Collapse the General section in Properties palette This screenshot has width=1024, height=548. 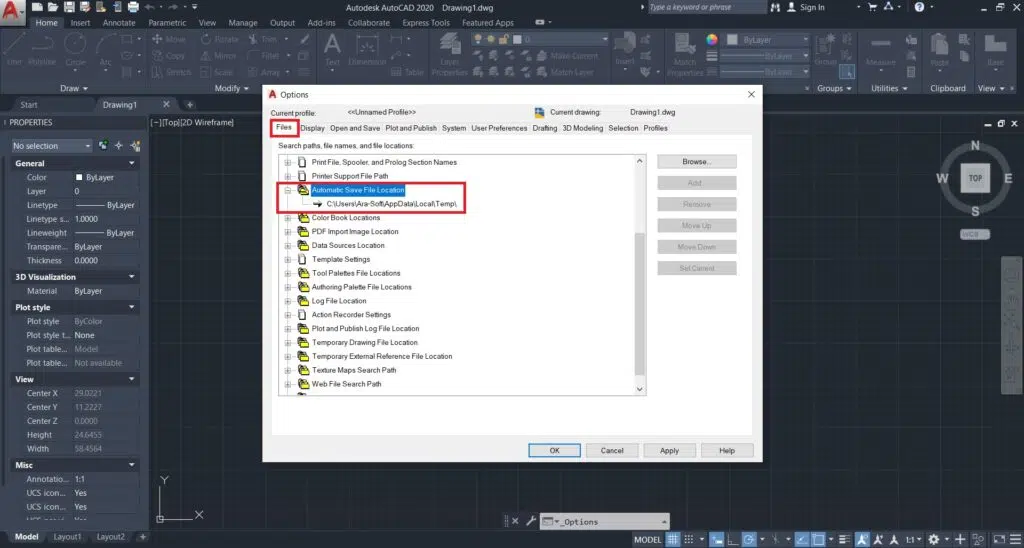coord(132,163)
